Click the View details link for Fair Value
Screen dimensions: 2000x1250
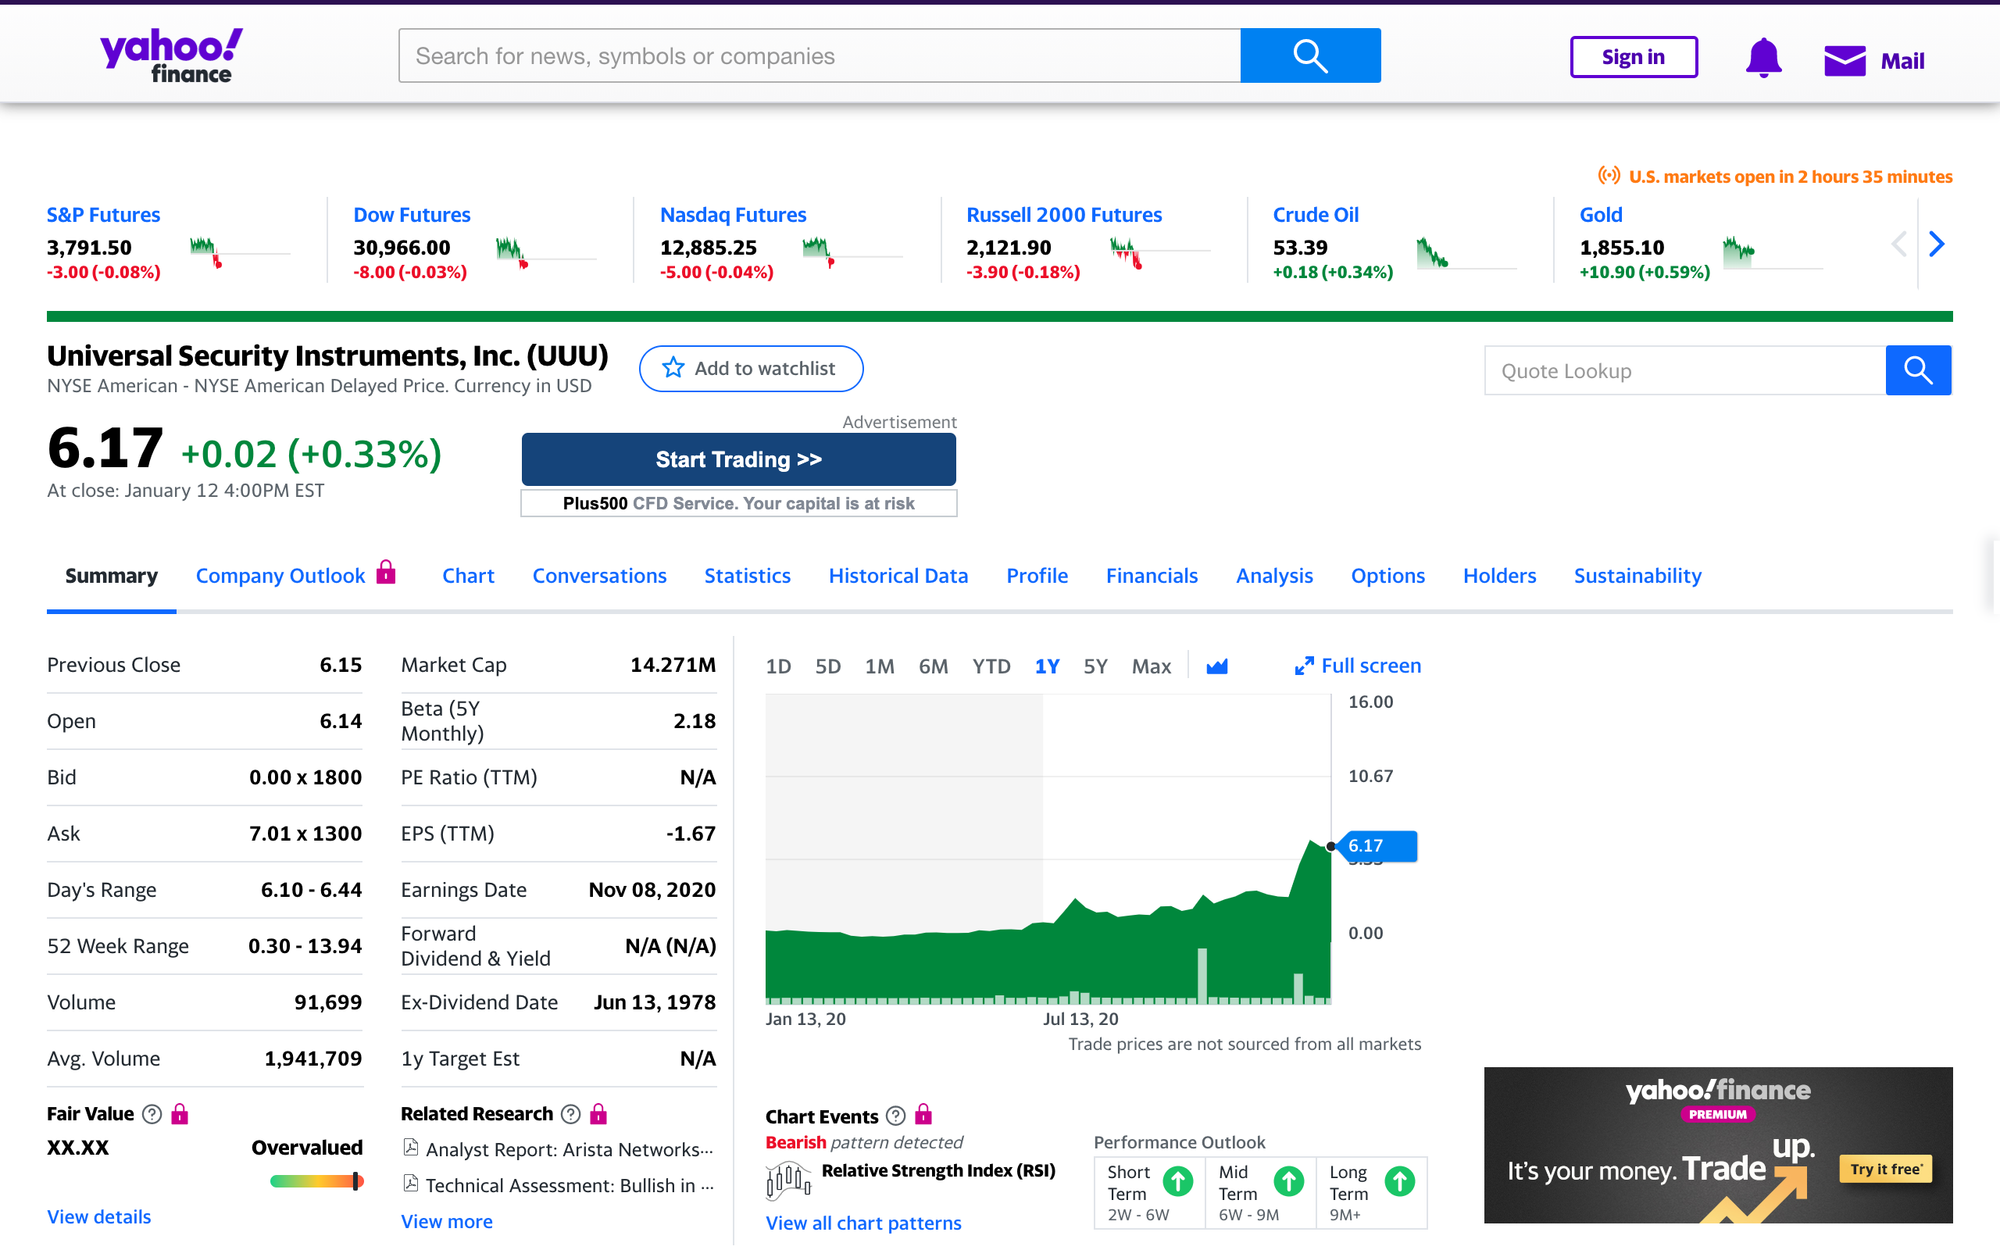click(x=98, y=1215)
